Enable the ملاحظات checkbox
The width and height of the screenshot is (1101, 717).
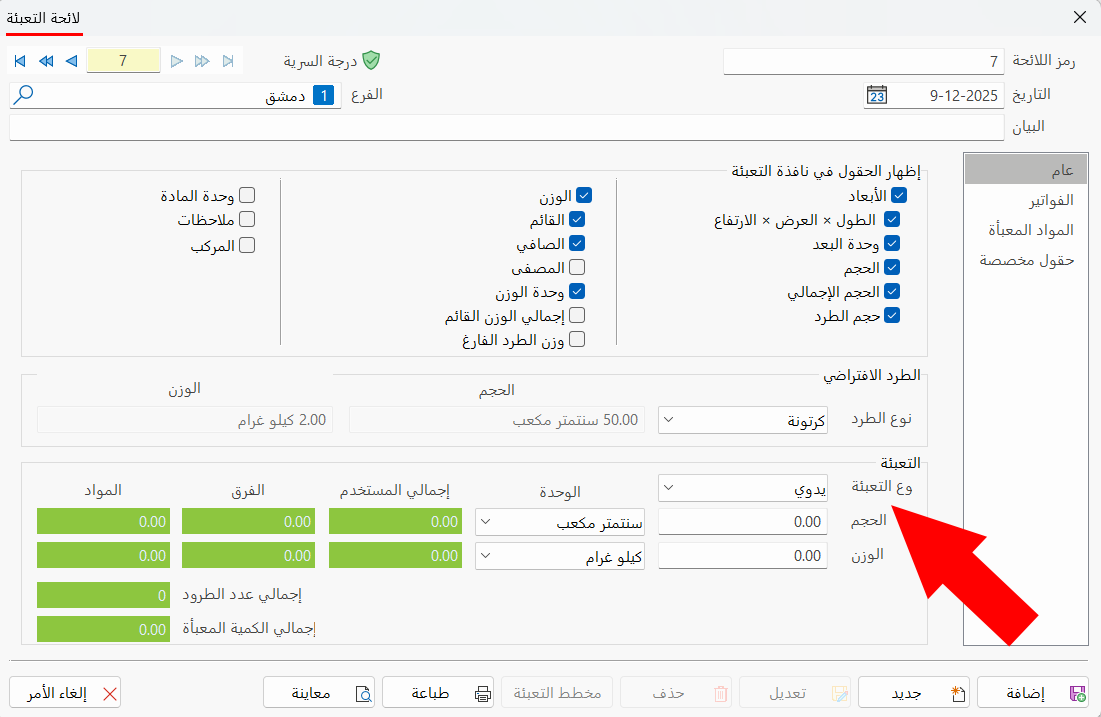pos(245,219)
